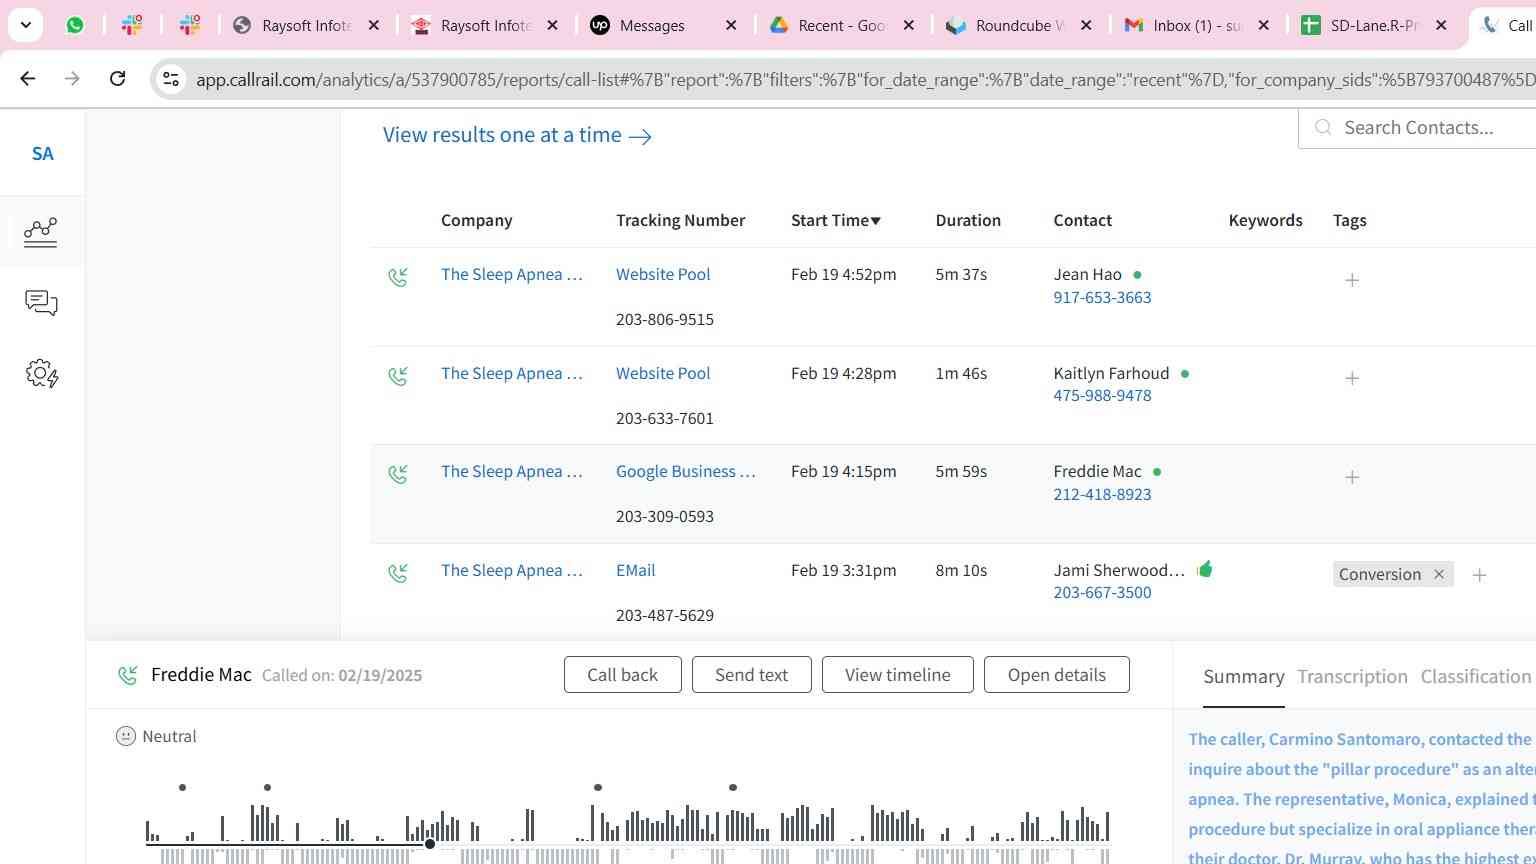
Task: Click the Open details button
Action: point(1056,675)
